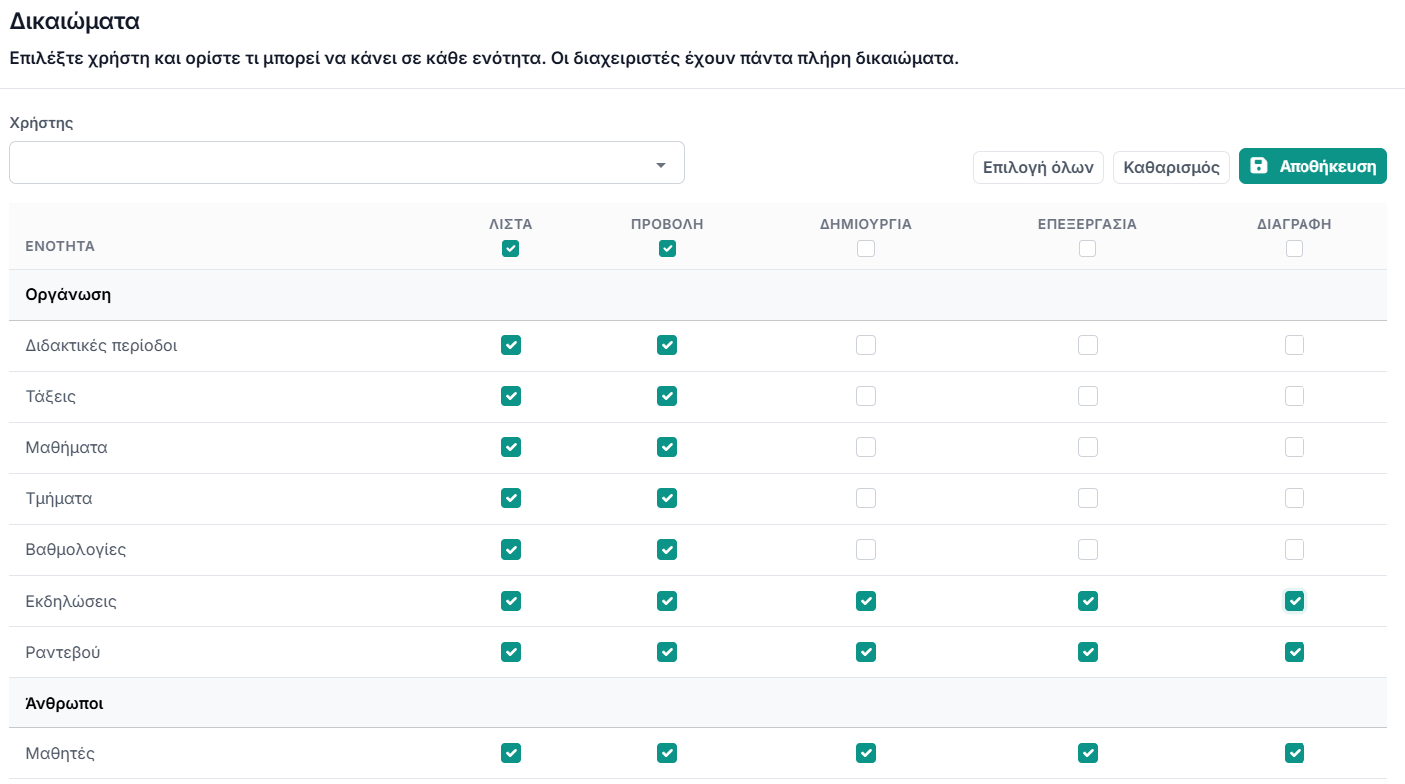Enable ΕΠΕΞΕΡΓΑΣΙΑ for Τμήματα
The height and width of the screenshot is (784, 1405).
(1087, 498)
